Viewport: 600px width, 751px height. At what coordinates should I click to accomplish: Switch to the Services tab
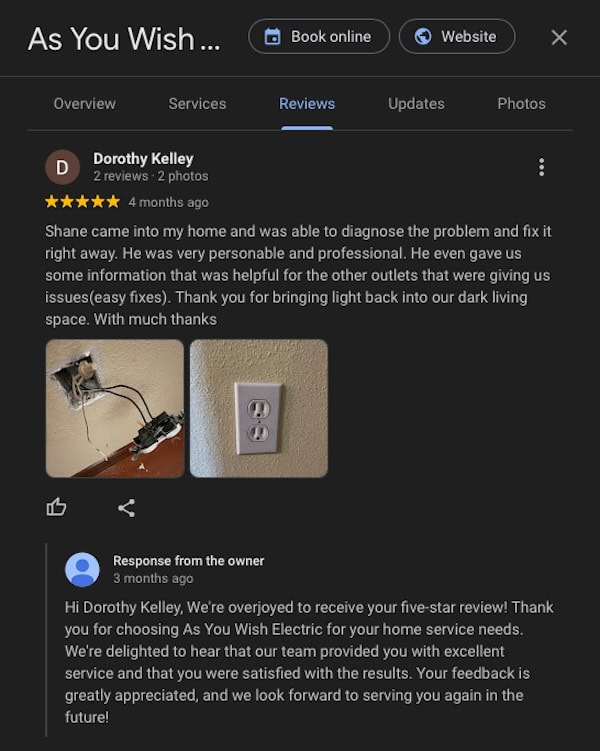[197, 103]
